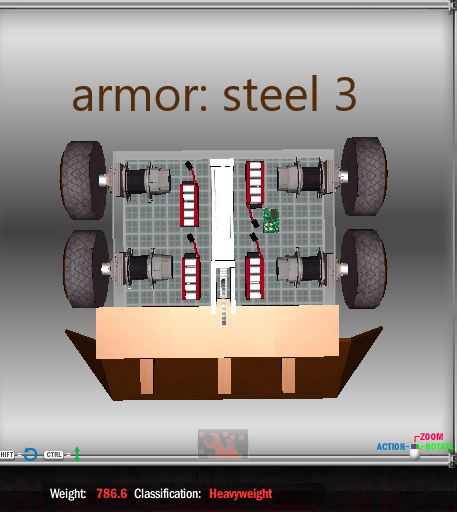Click the weight value 786.6
457x512 pixels.
click(x=112, y=493)
